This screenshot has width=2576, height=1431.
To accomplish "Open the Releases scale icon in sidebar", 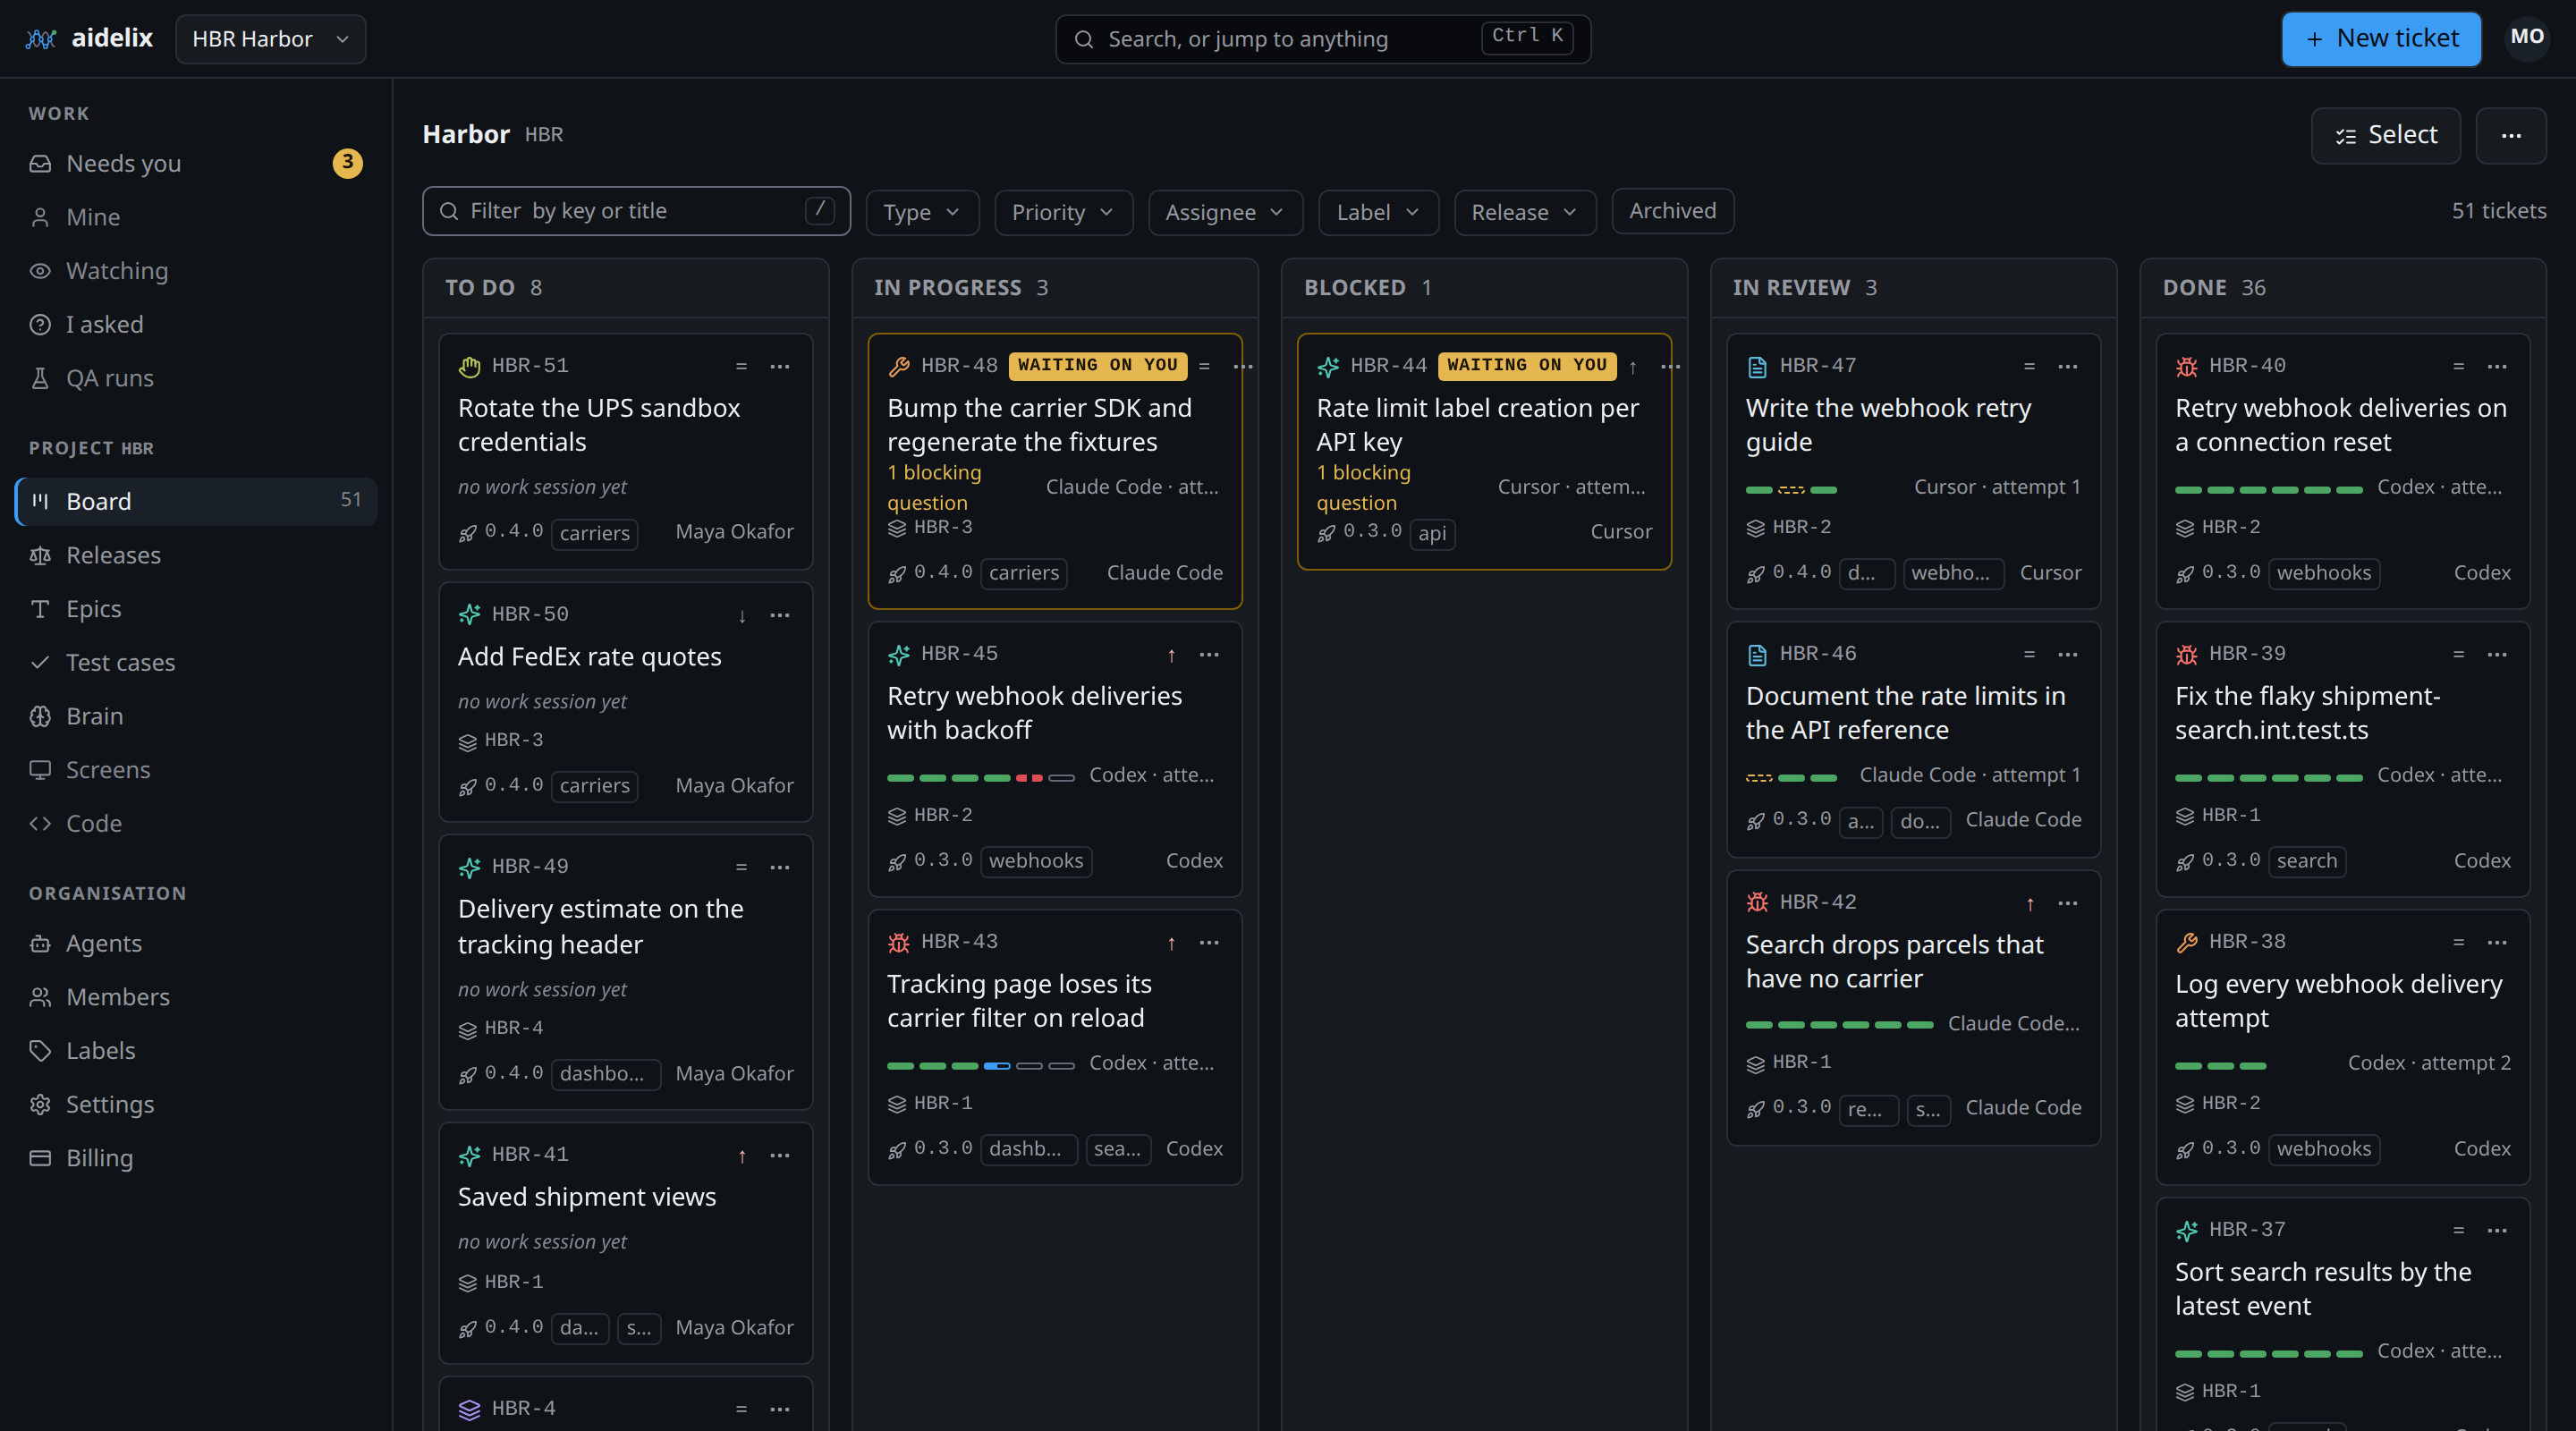I will point(40,555).
